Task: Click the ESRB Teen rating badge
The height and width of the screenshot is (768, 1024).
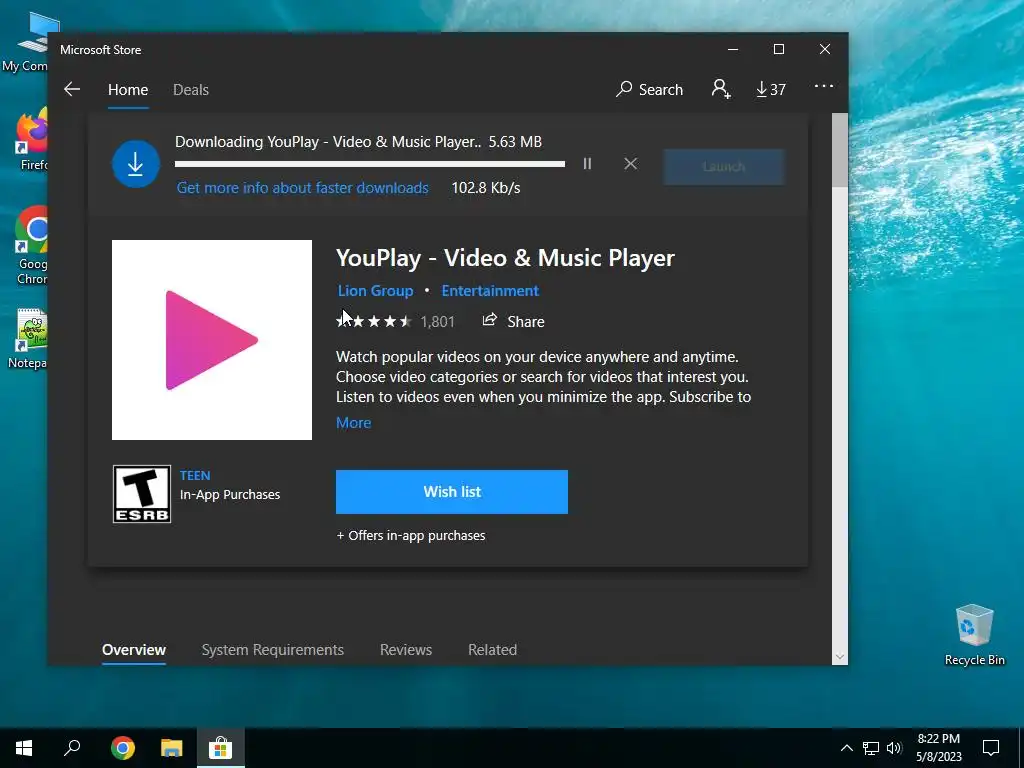Action: [x=142, y=494]
